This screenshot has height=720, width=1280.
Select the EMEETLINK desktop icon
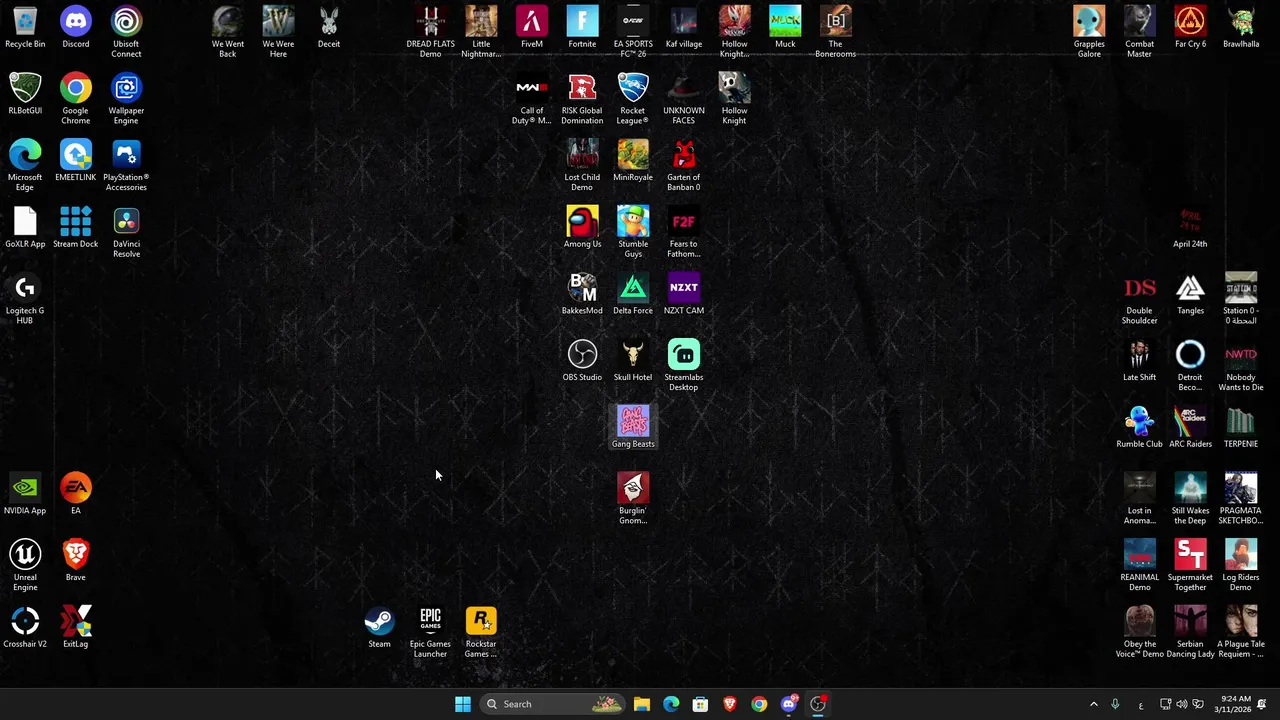point(75,161)
